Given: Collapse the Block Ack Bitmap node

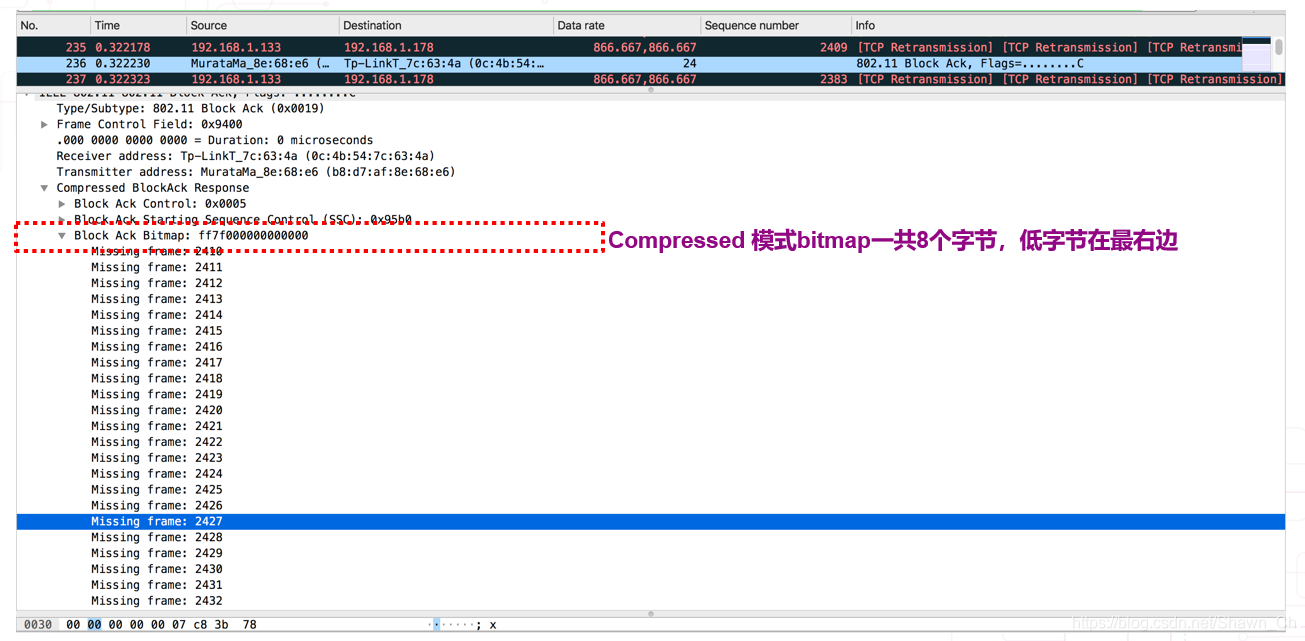Looking at the screenshot, I should (x=62, y=236).
